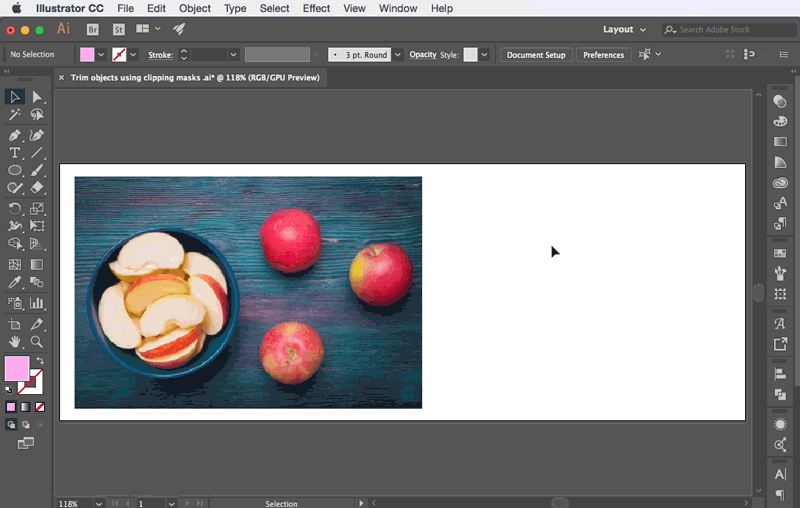The height and width of the screenshot is (508, 800).
Task: Activate the Eyedropper tool
Action: coord(15,284)
